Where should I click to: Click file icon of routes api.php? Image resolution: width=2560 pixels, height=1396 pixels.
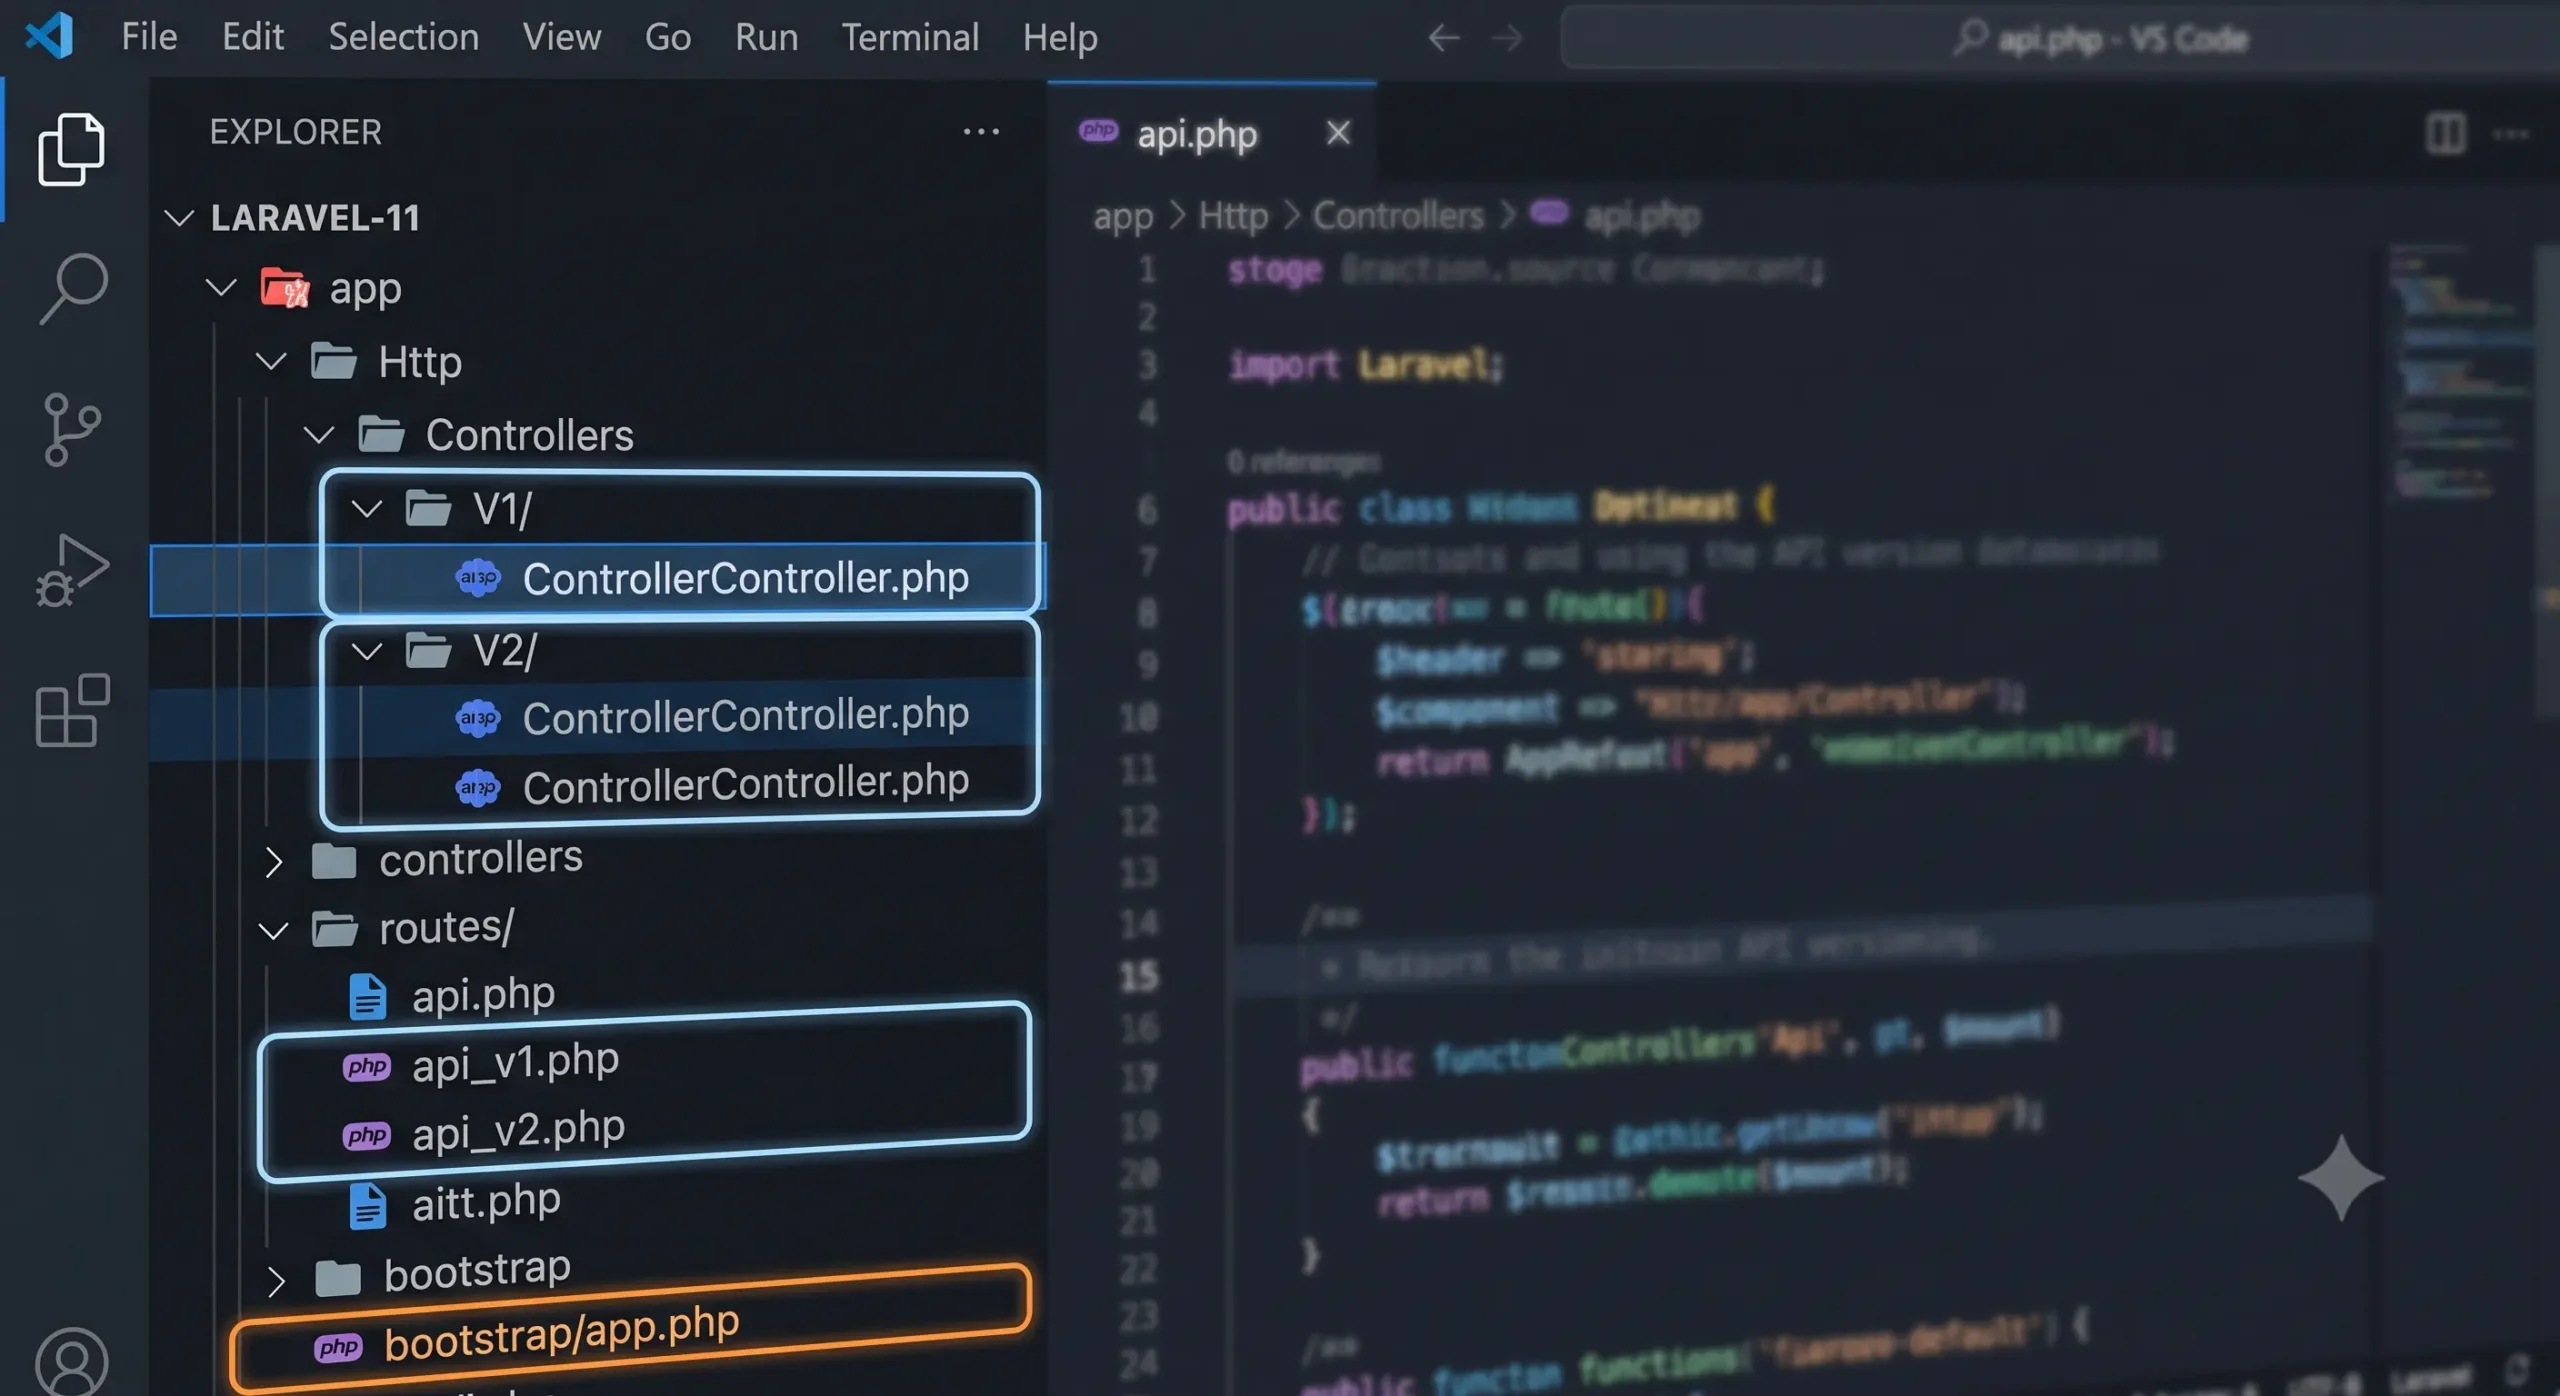(367, 997)
